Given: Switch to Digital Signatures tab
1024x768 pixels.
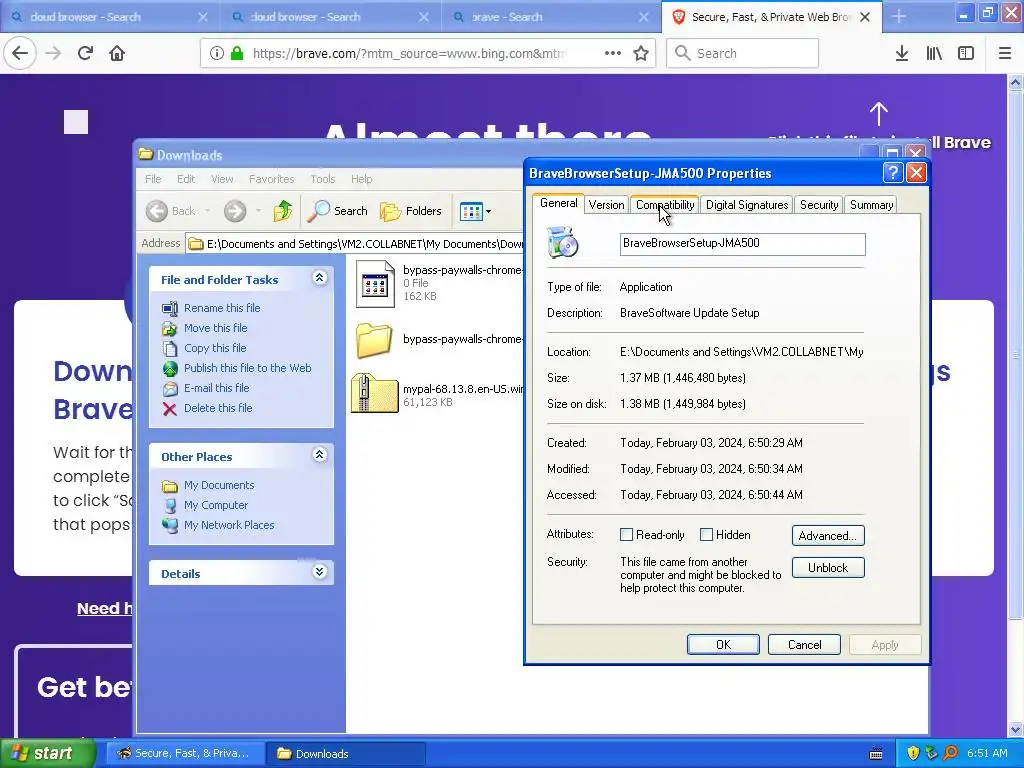Looking at the screenshot, I should pos(746,205).
